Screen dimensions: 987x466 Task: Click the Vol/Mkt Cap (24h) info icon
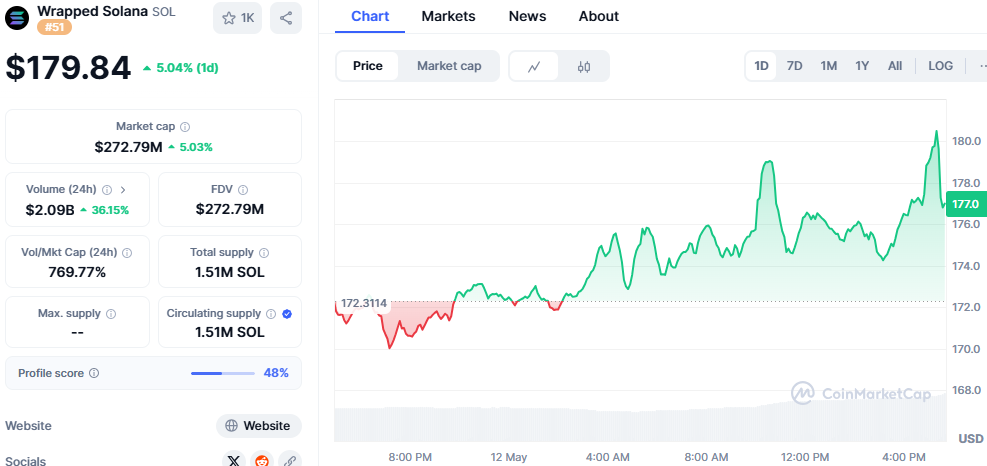[127, 253]
